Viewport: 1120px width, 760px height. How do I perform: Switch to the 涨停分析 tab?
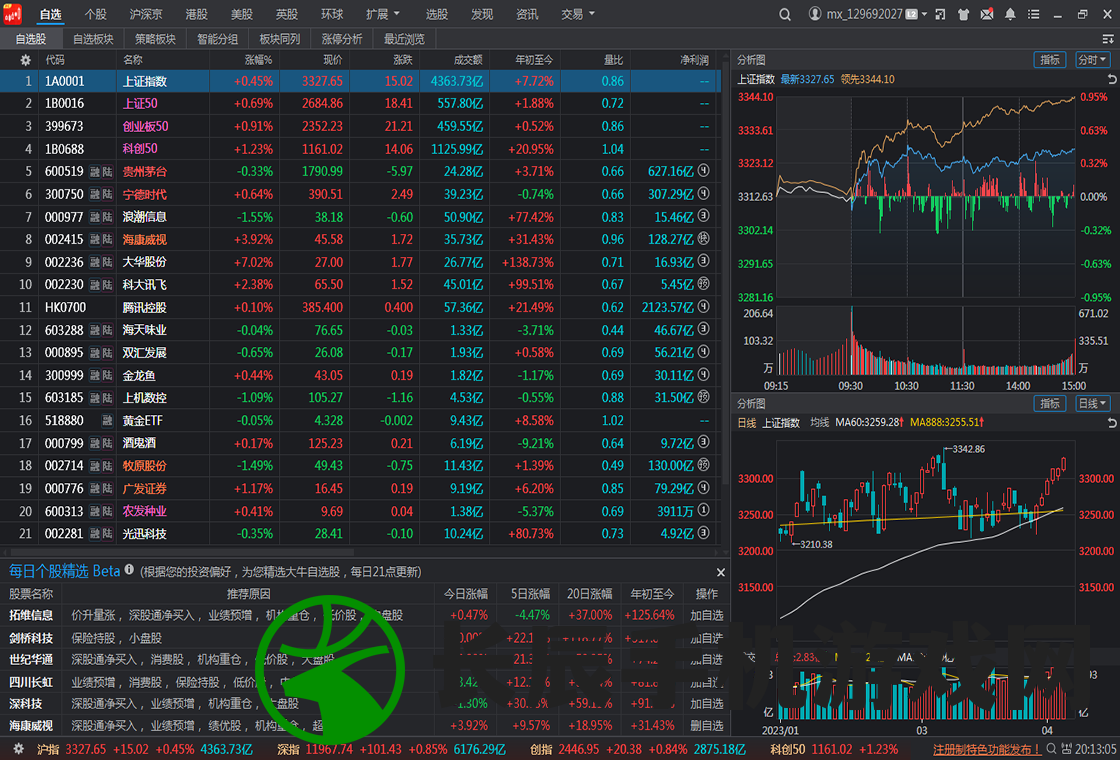tap(342, 39)
